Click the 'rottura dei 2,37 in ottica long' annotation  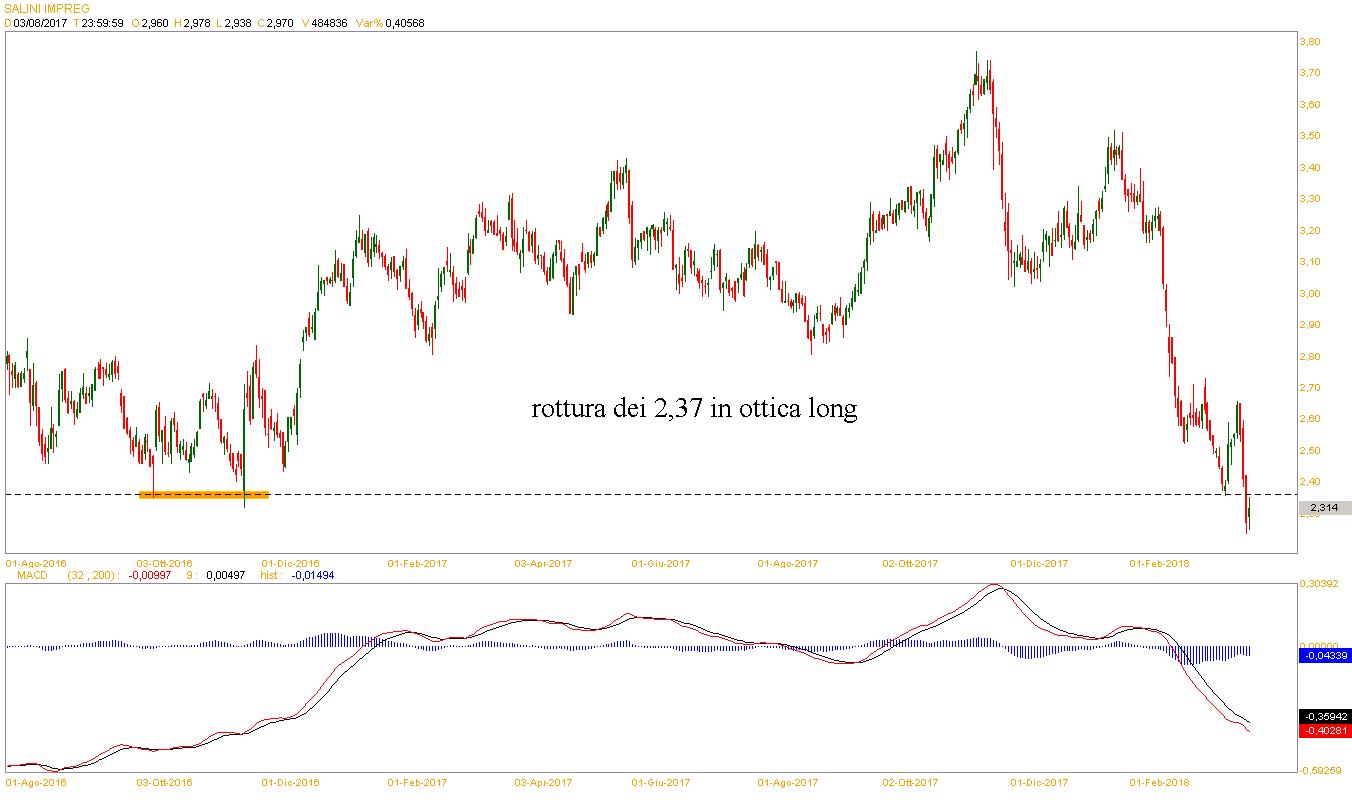click(x=695, y=409)
